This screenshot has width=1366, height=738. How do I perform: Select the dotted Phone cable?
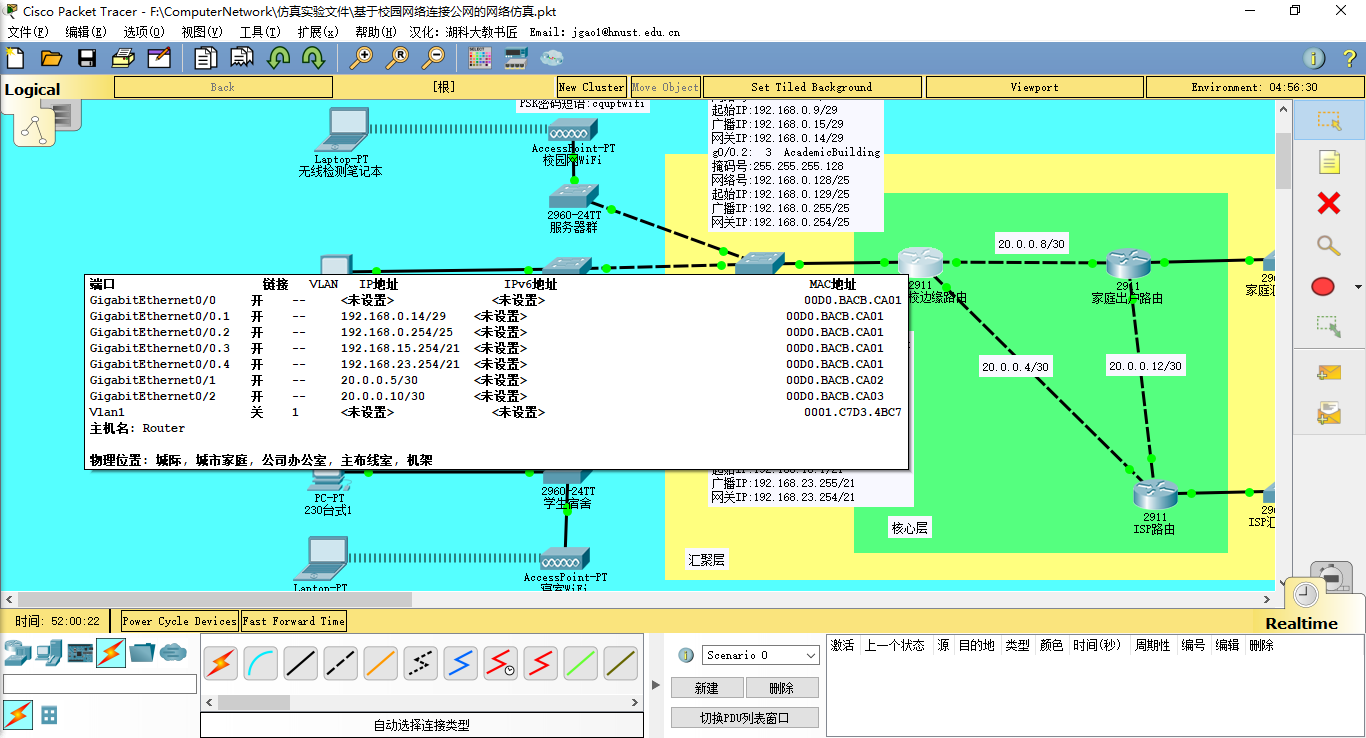coord(421,662)
